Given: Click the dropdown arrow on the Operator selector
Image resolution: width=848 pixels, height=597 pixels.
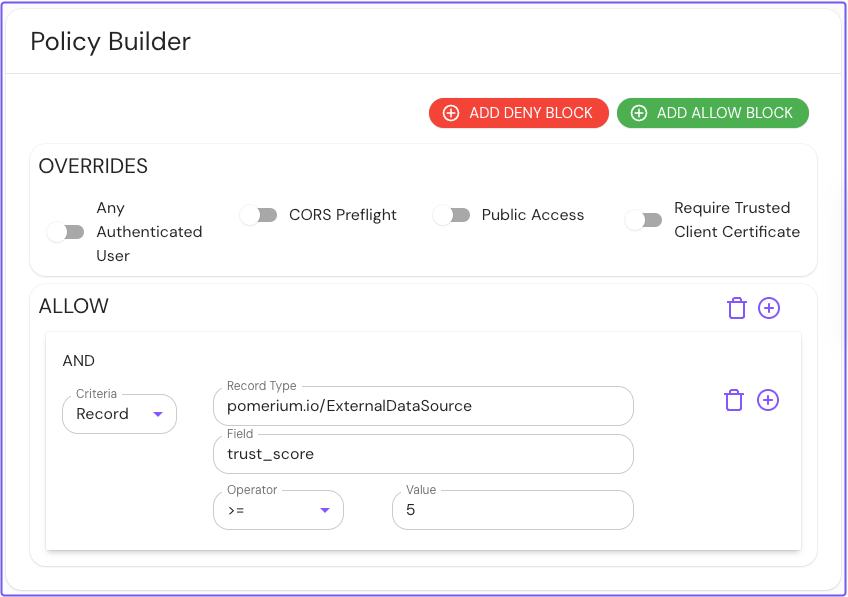Looking at the screenshot, I should coord(324,510).
